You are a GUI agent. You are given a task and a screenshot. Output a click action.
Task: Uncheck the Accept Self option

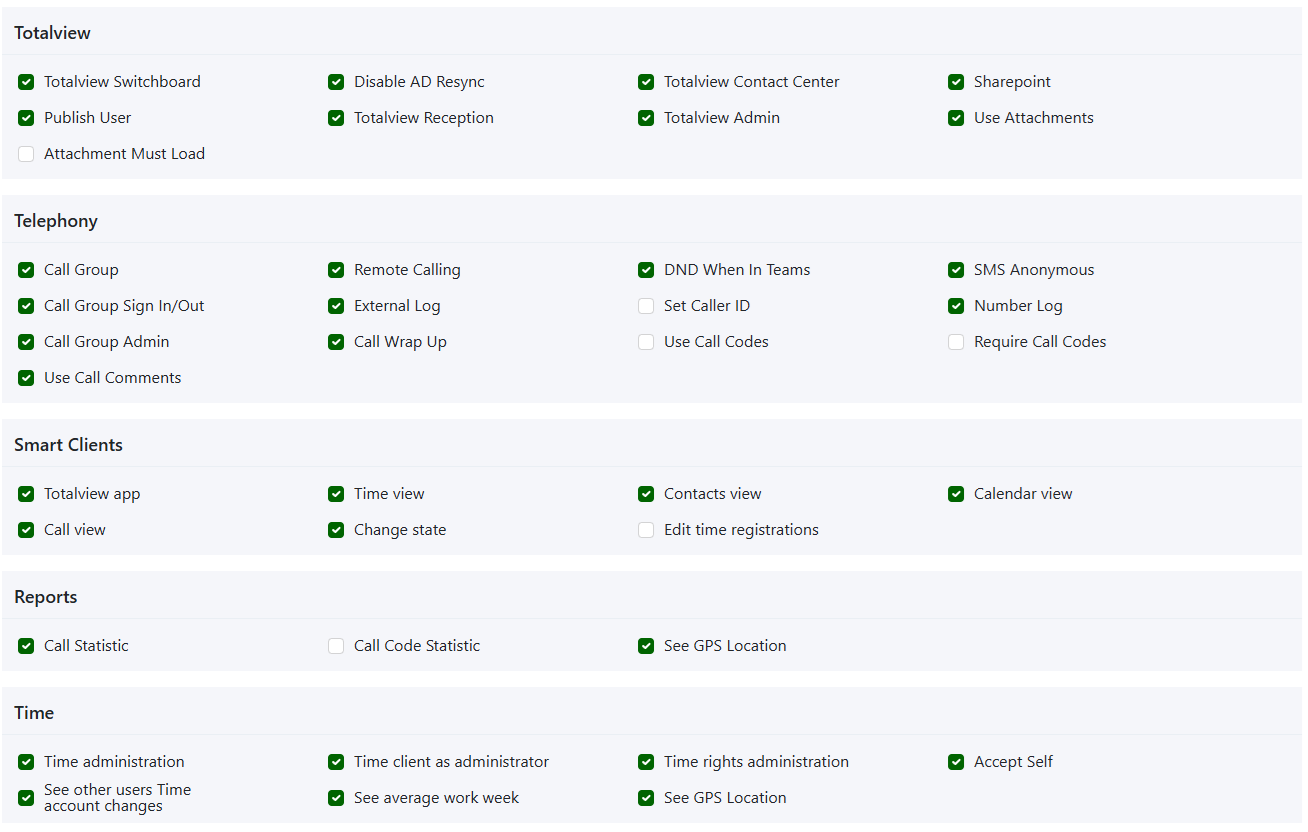(x=956, y=762)
